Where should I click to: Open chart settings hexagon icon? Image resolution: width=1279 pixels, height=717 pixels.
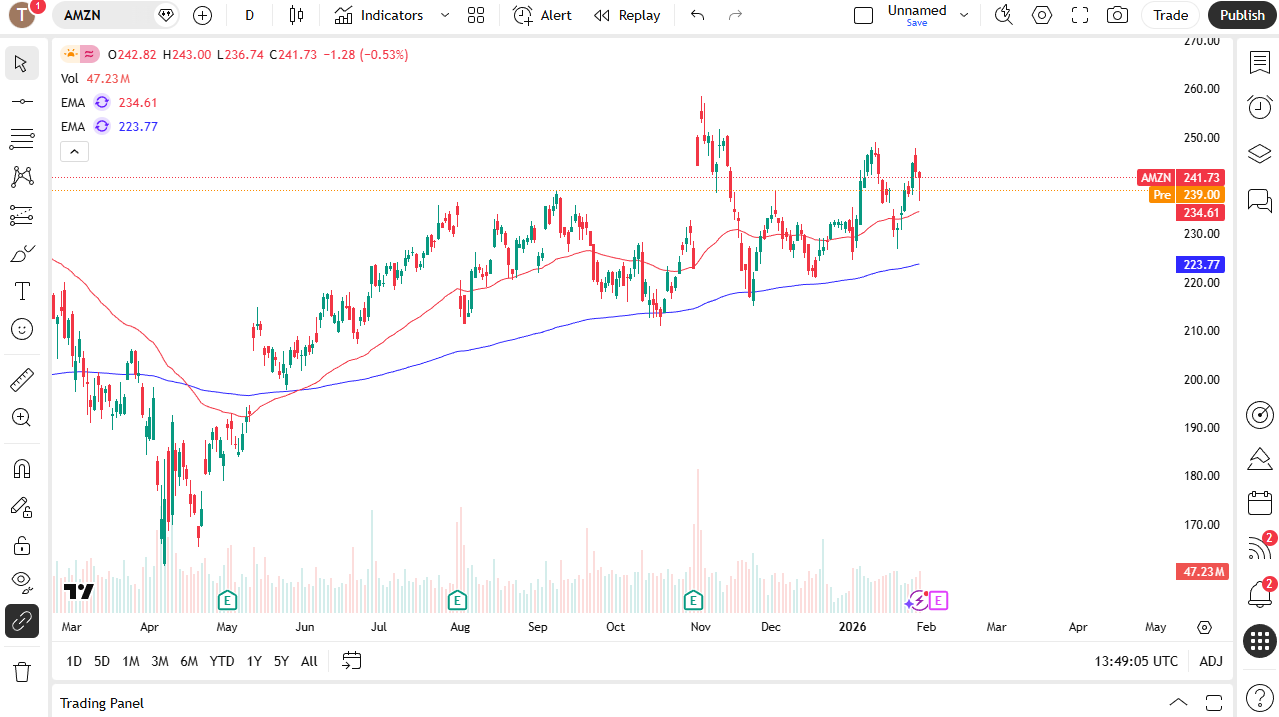1042,15
